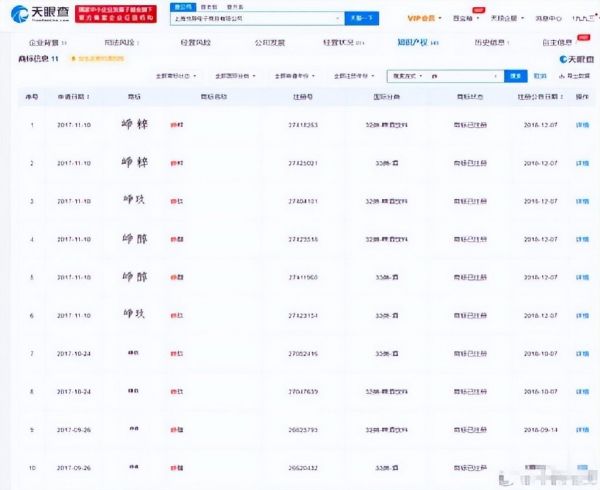Expand the 全部注册年份 filter

(x=354, y=76)
